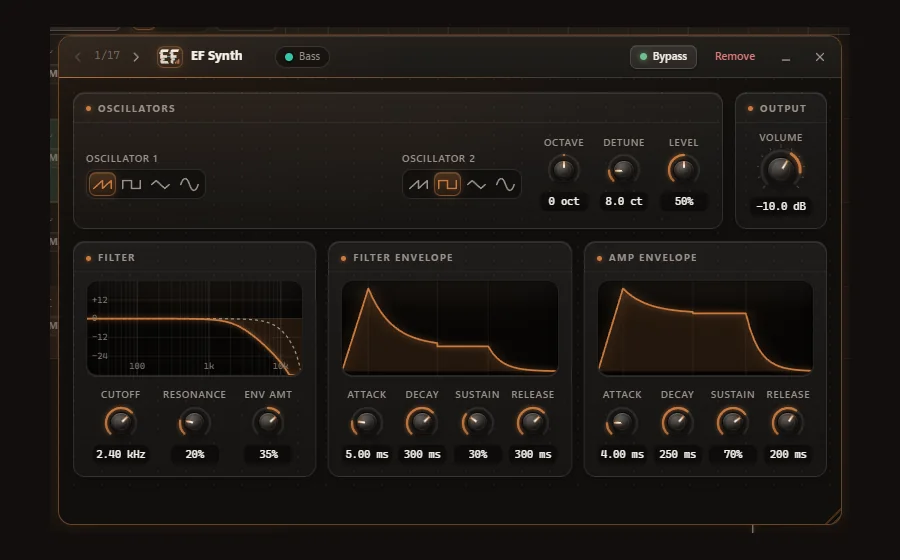The height and width of the screenshot is (560, 900).
Task: Select sawtooth waveform for Oscillator 2
Action: coord(418,184)
